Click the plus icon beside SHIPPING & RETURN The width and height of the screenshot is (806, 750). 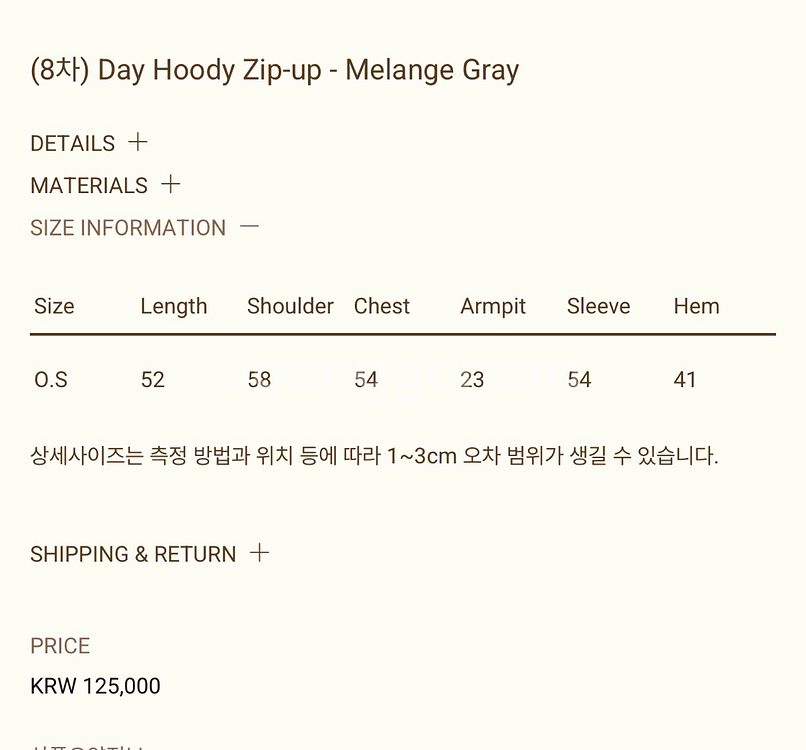259,552
